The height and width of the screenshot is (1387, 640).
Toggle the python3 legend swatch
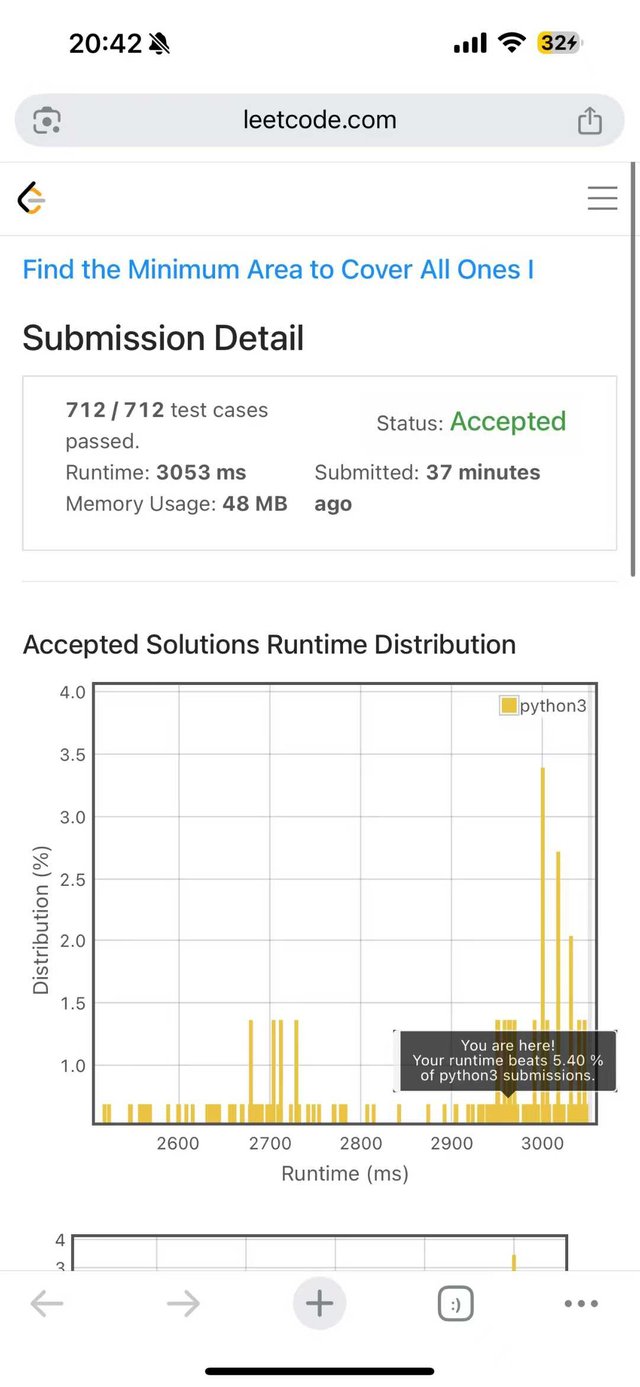point(509,706)
